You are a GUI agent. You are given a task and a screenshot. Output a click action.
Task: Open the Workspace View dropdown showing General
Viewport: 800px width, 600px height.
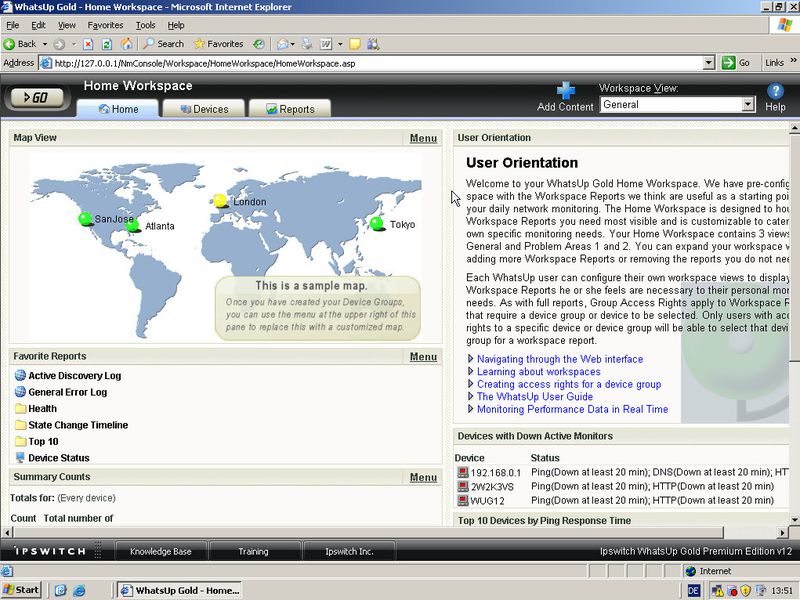[x=678, y=105]
